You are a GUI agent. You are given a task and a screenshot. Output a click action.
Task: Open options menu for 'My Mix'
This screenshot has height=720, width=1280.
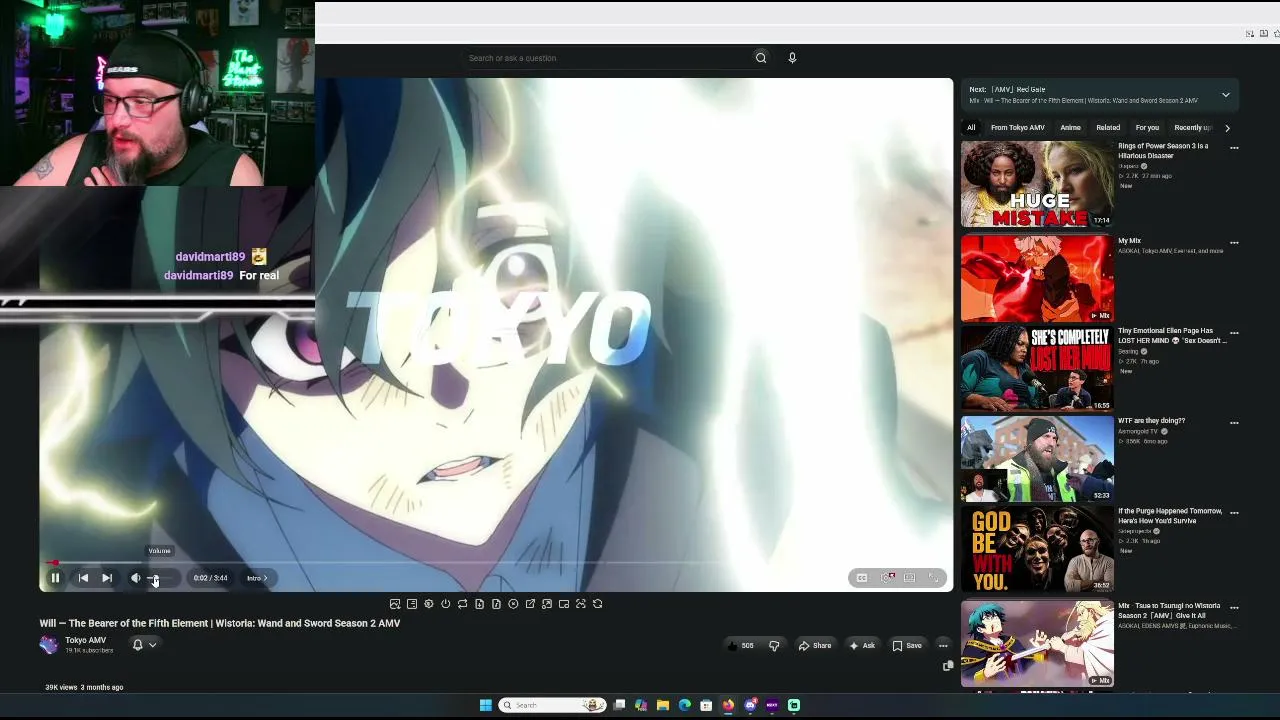tap(1234, 243)
